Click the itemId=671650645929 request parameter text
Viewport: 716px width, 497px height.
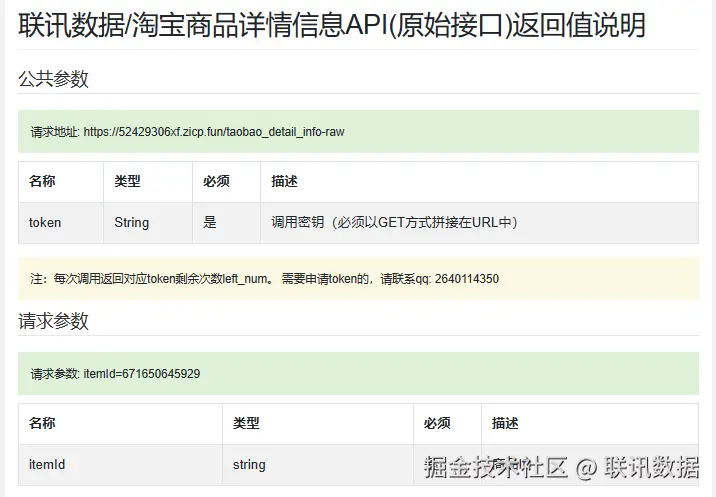pyautogui.click(x=142, y=374)
